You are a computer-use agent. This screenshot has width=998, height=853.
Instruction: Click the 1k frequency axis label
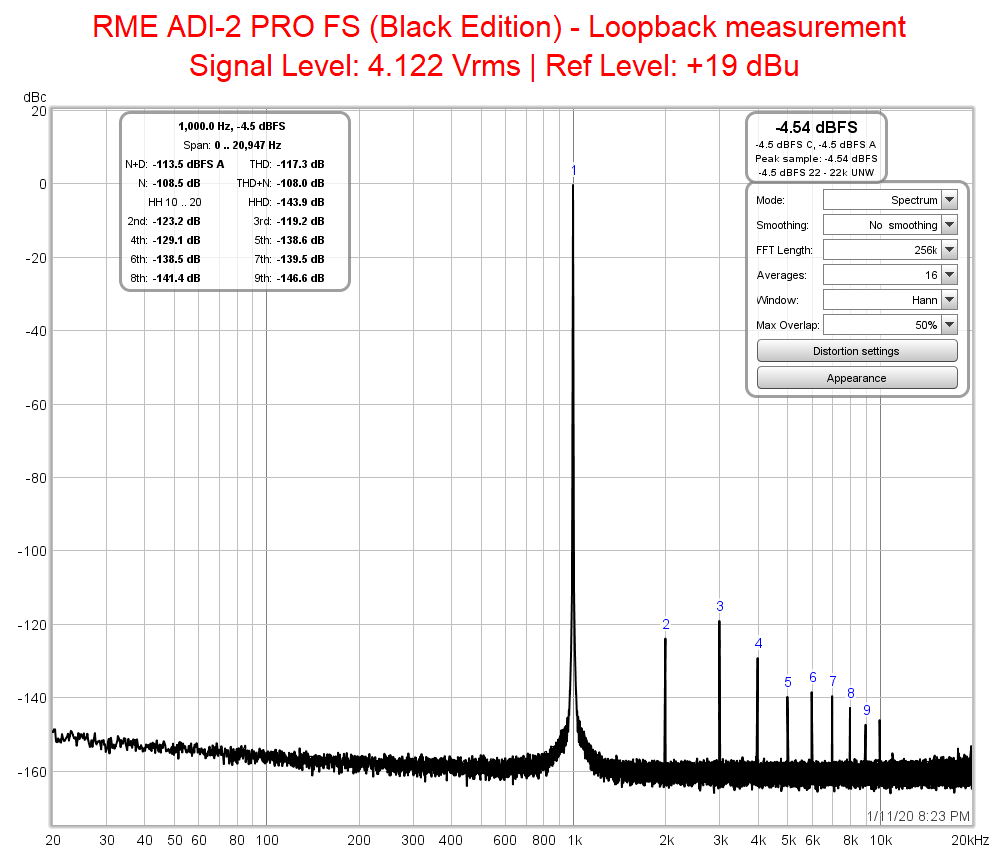(x=575, y=840)
